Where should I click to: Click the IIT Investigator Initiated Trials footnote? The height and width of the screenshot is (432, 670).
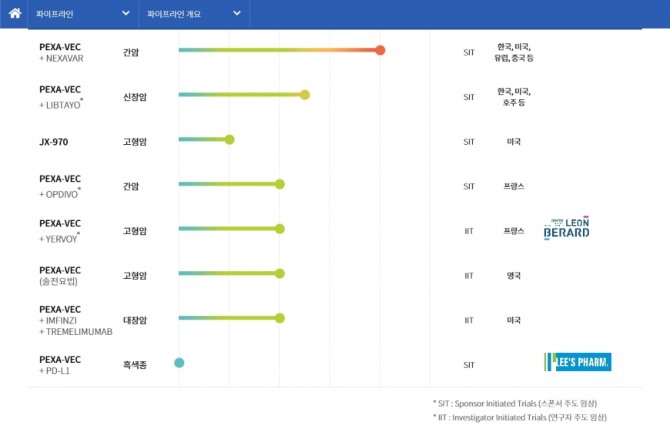pyautogui.click(x=520, y=417)
